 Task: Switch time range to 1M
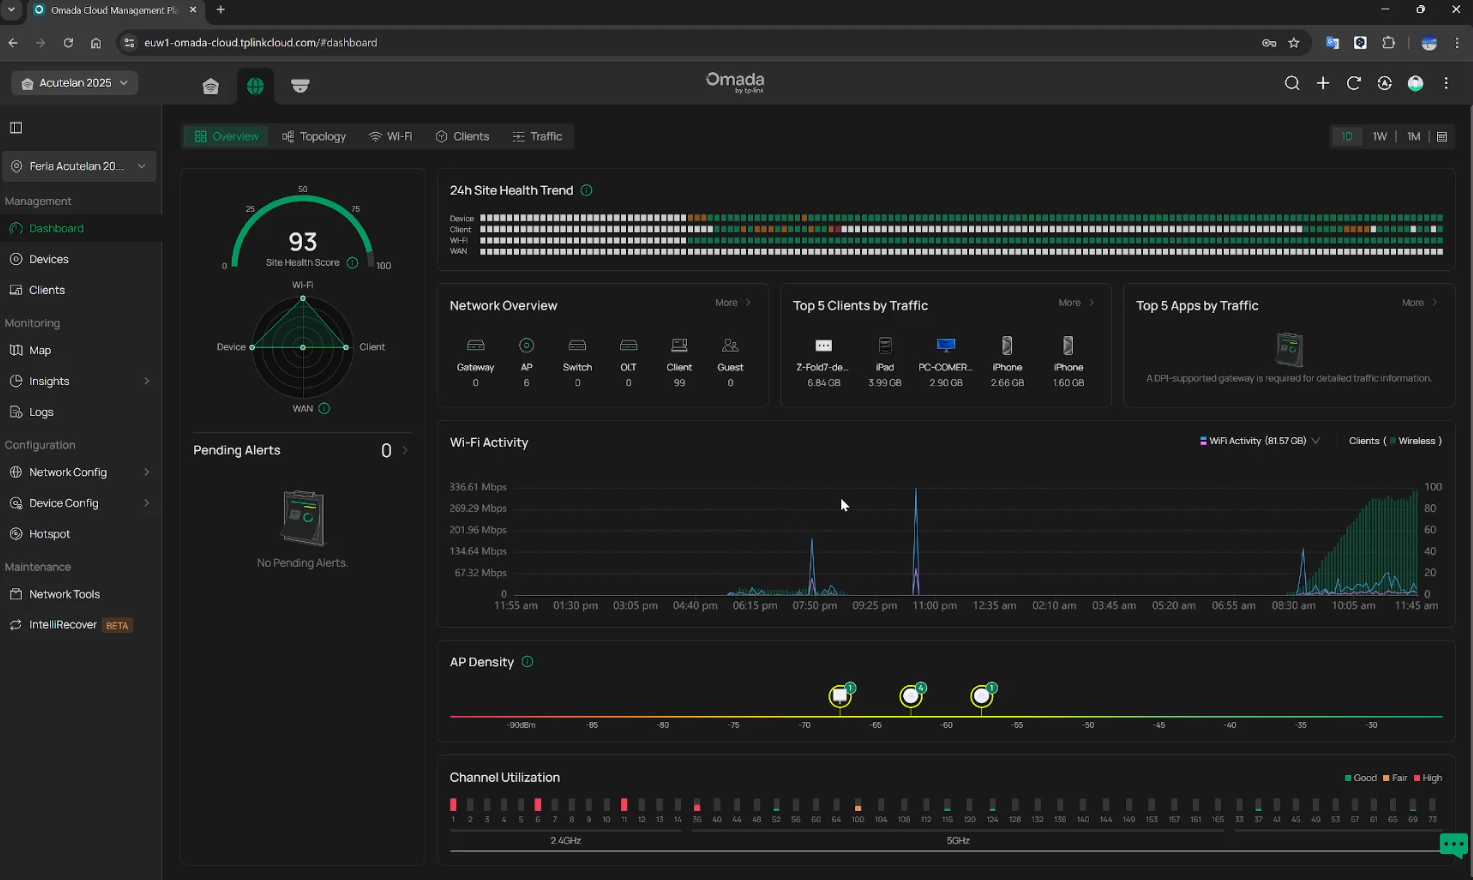tap(1413, 137)
